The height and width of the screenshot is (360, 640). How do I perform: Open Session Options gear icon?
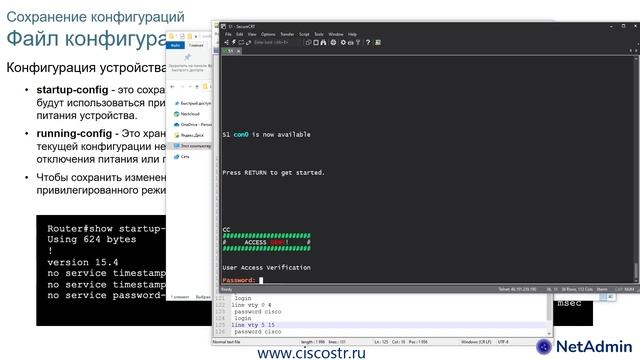click(x=343, y=42)
